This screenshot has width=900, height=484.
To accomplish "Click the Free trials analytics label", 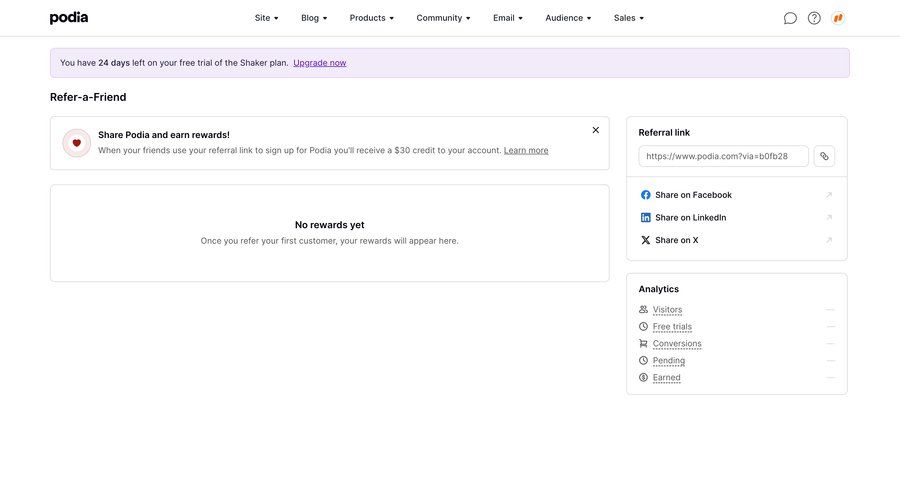I will (x=672, y=327).
